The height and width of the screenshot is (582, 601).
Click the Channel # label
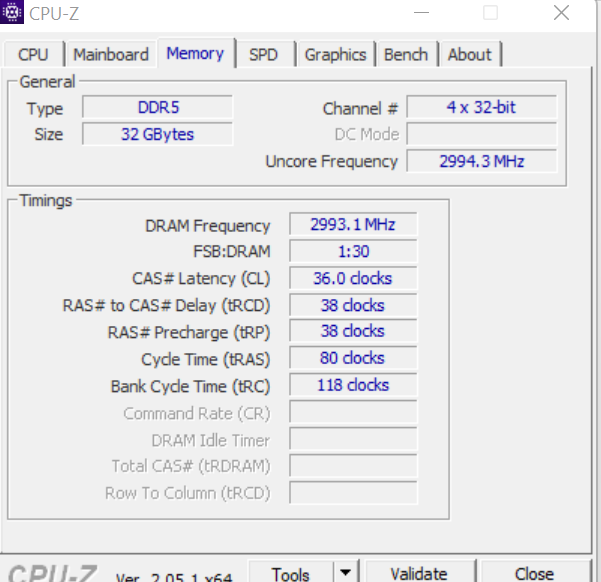(x=360, y=109)
